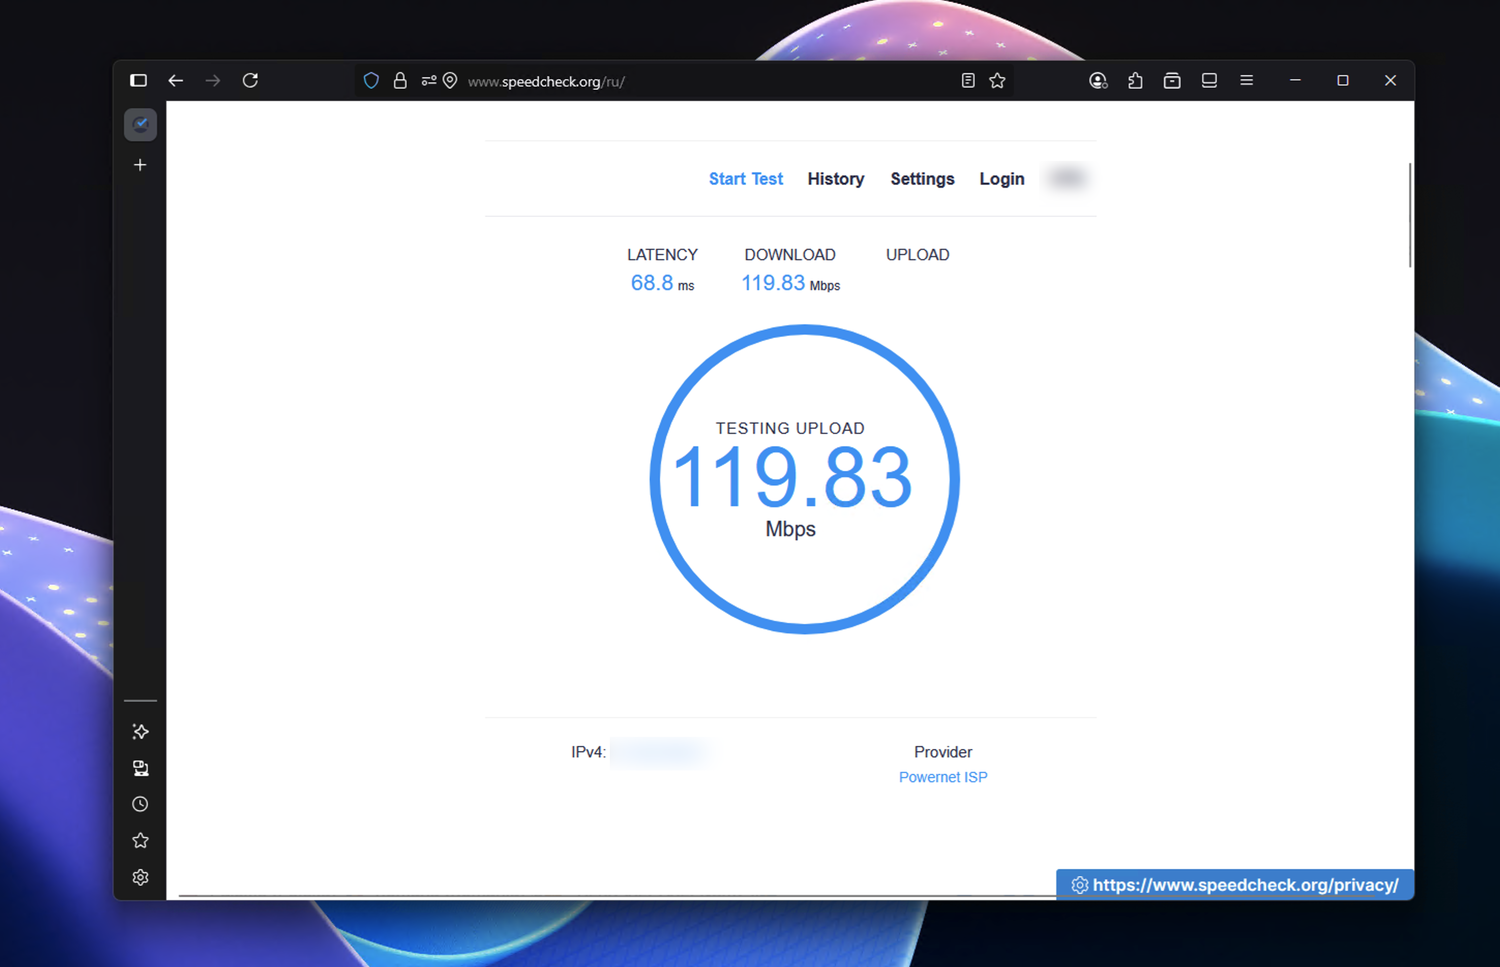This screenshot has width=1500, height=967.
Task: Click Start Test in the page navigation
Action: point(746,179)
